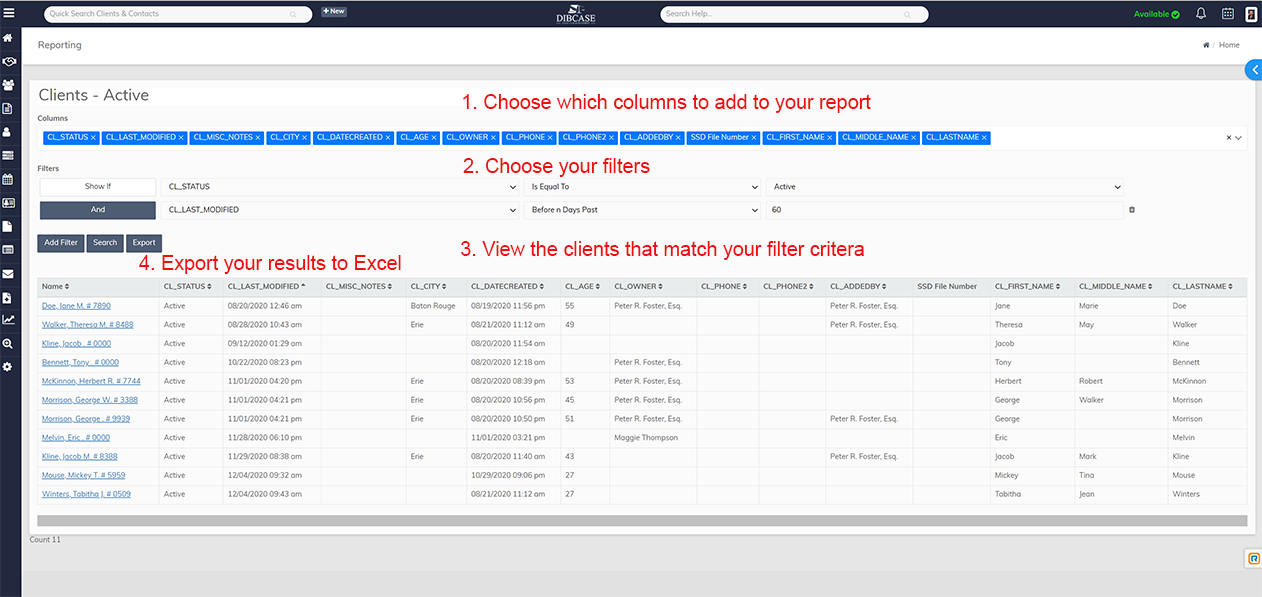Screen dimensions: 1262x597
Task: Click the user profile avatar in the top bar
Action: pos(1251,14)
